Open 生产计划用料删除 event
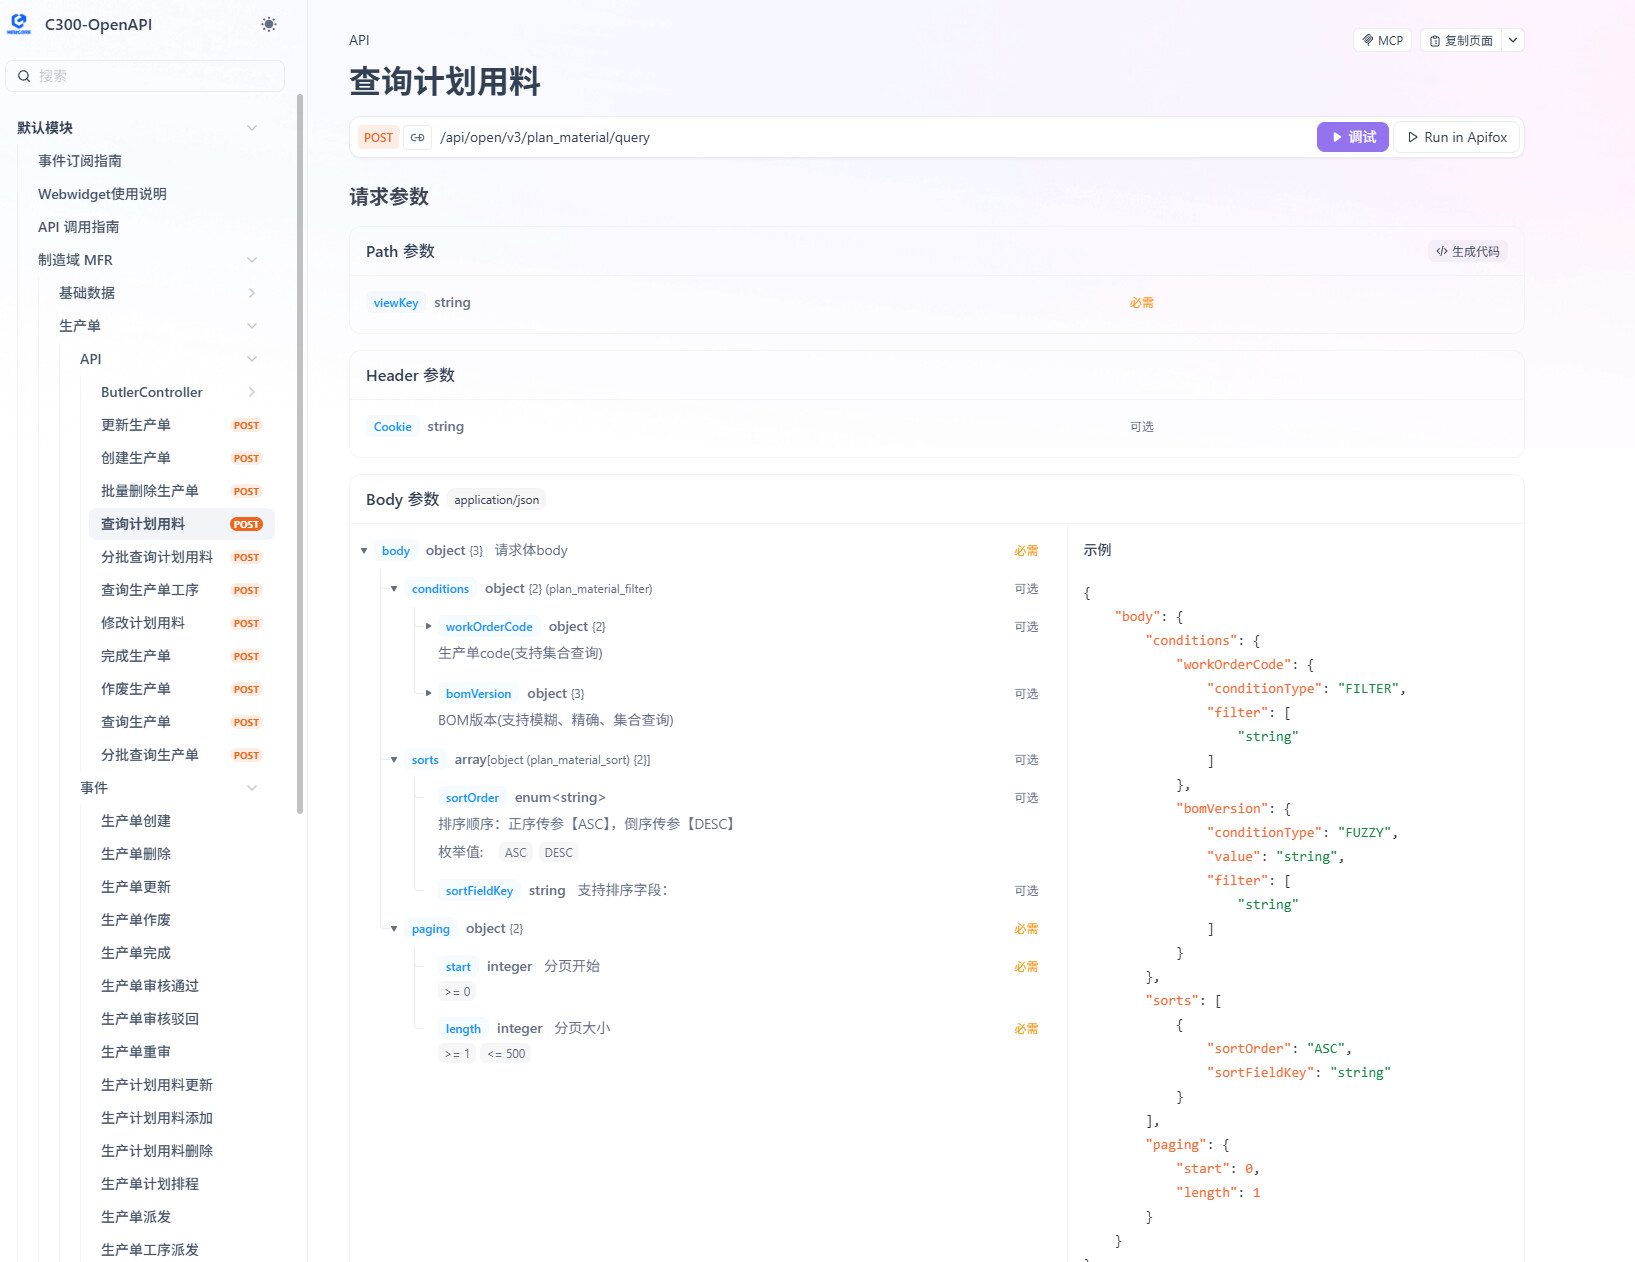 click(x=157, y=1151)
